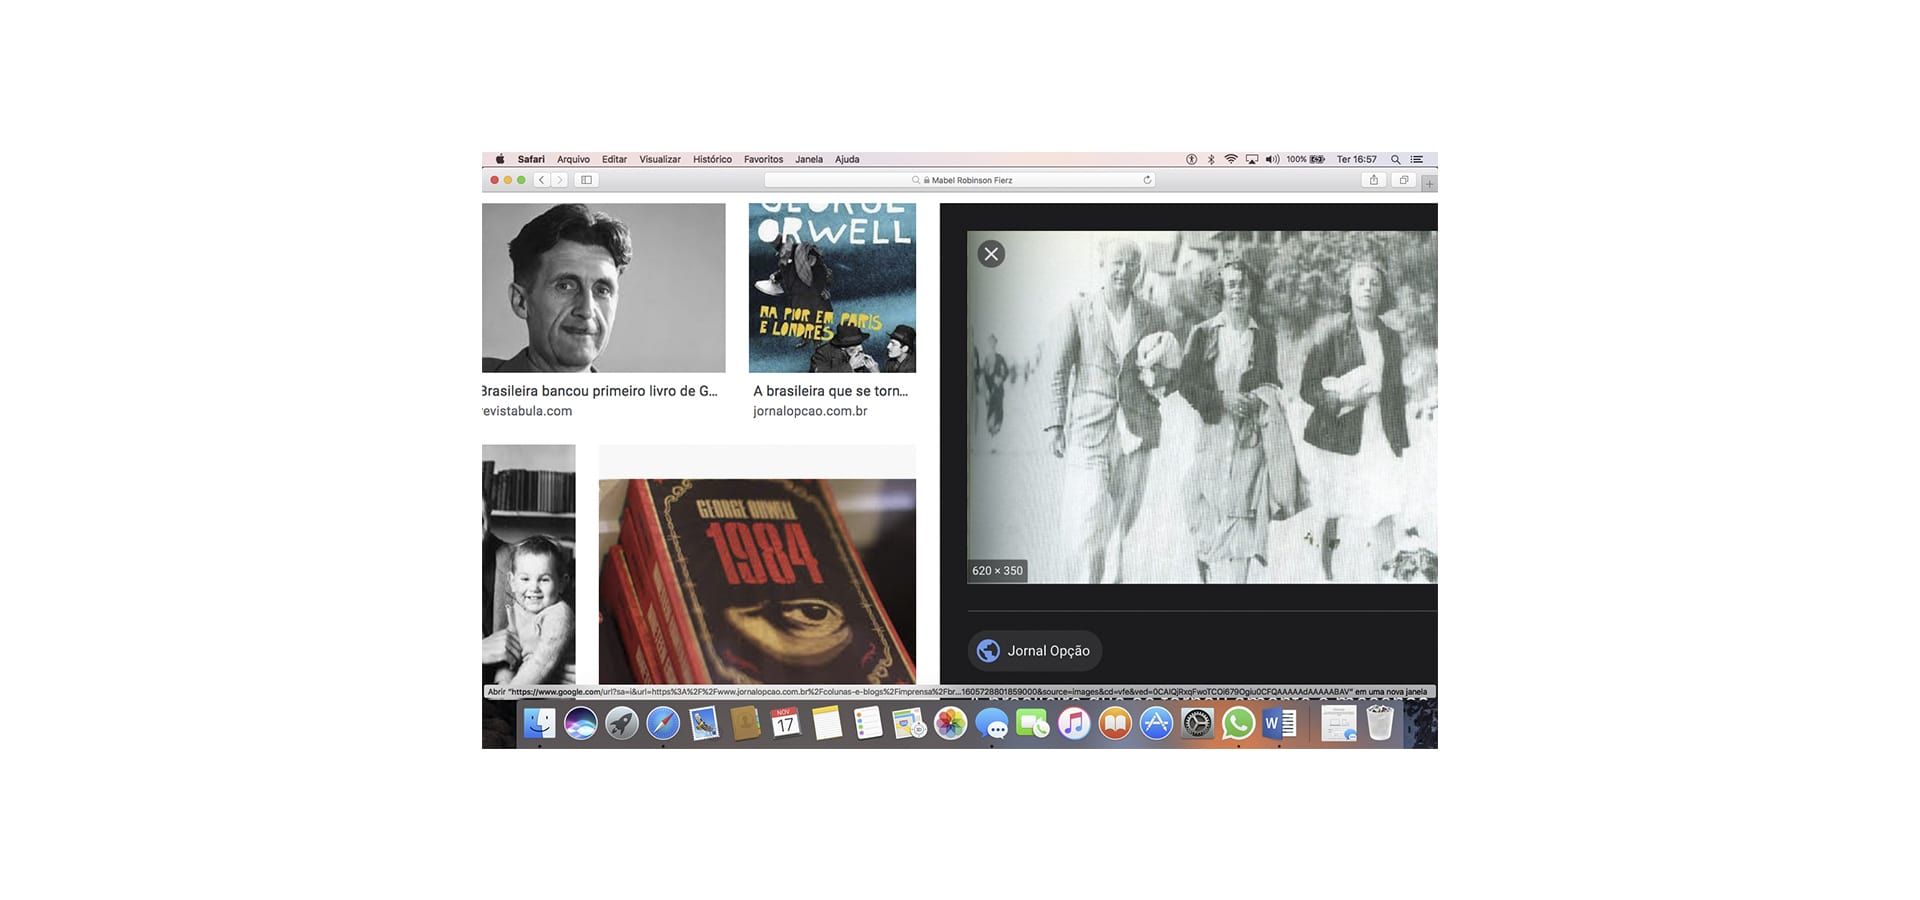Open Calendar showing 17 in Dock

(786, 723)
